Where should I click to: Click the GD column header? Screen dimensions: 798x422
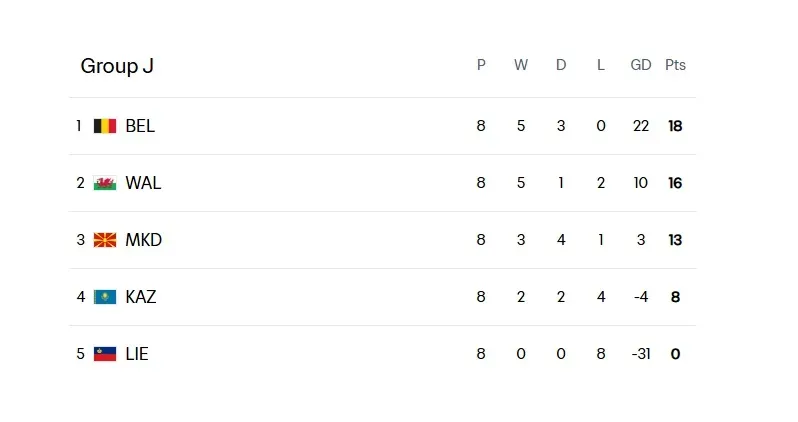pyautogui.click(x=641, y=65)
